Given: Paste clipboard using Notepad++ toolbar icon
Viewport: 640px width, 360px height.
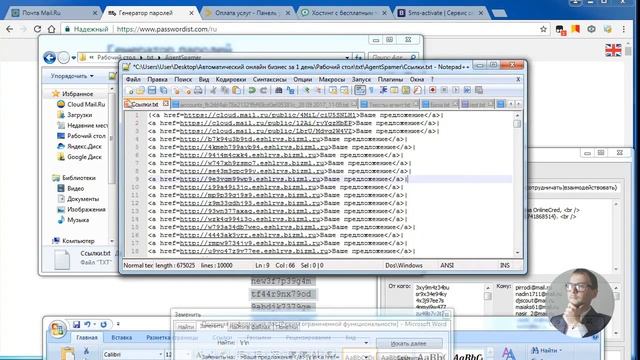Looking at the screenshot, I should (236, 90).
